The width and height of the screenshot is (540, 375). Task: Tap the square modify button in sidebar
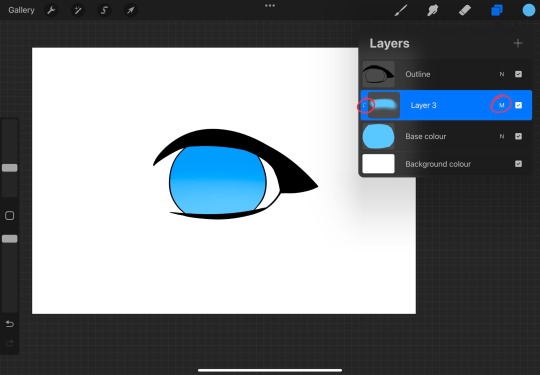[x=10, y=216]
